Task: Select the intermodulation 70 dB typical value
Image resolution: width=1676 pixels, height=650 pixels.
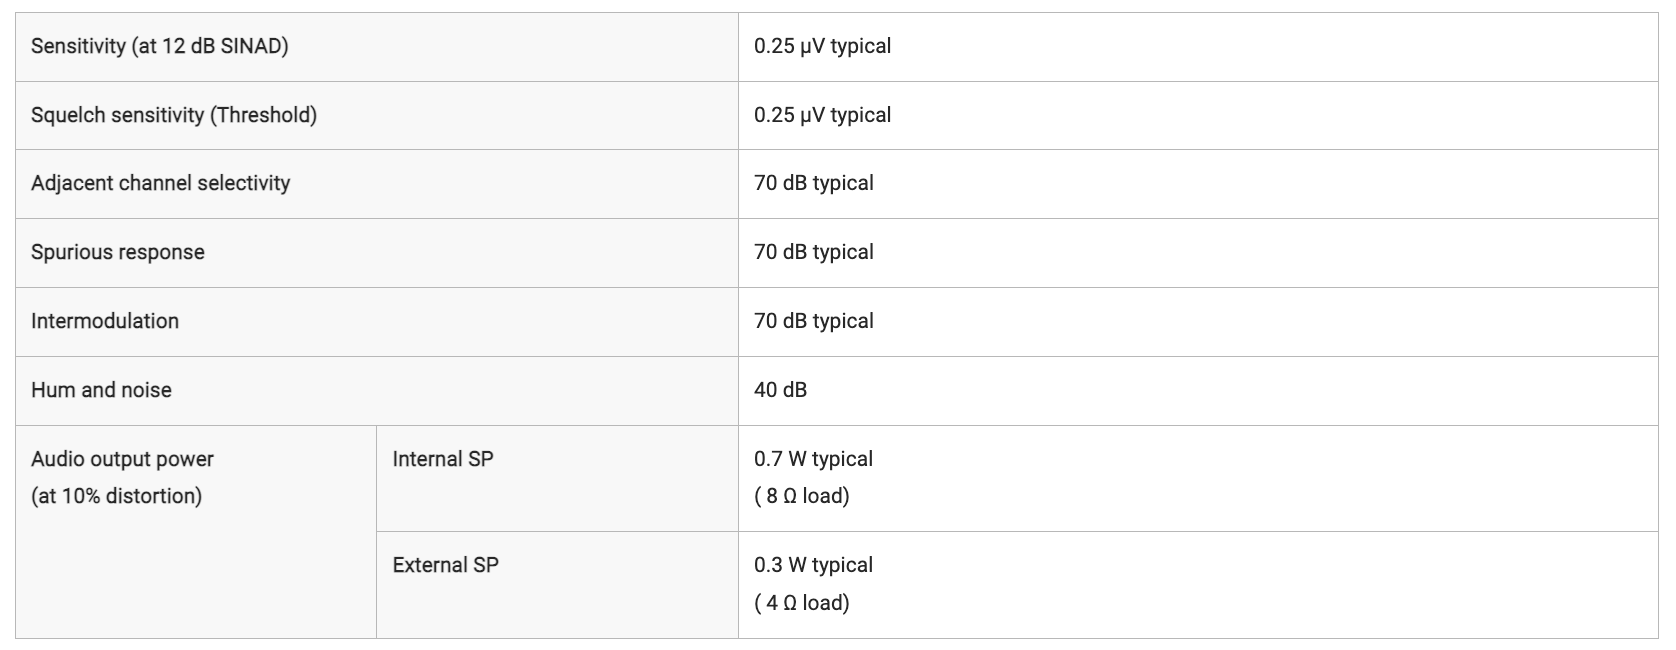Action: click(814, 321)
